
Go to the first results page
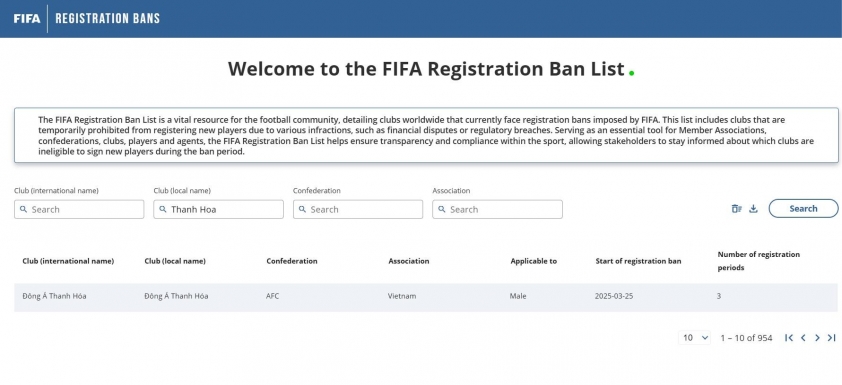(x=789, y=338)
